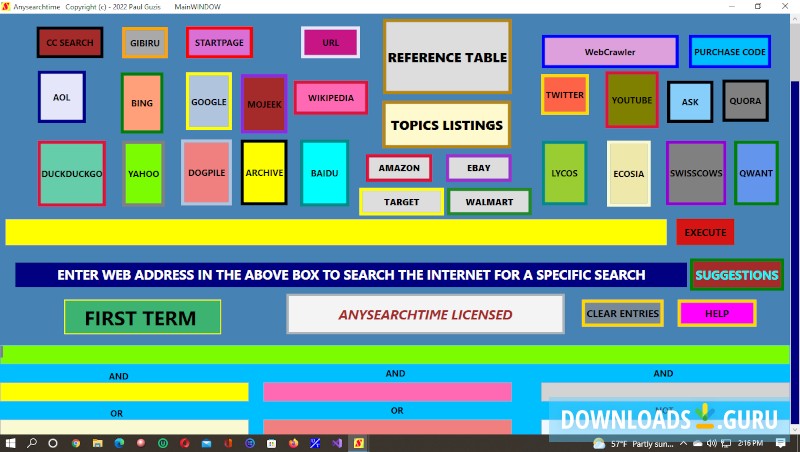This screenshot has width=800, height=452.
Task: Focus the yellow AND term field
Action: tap(124, 392)
